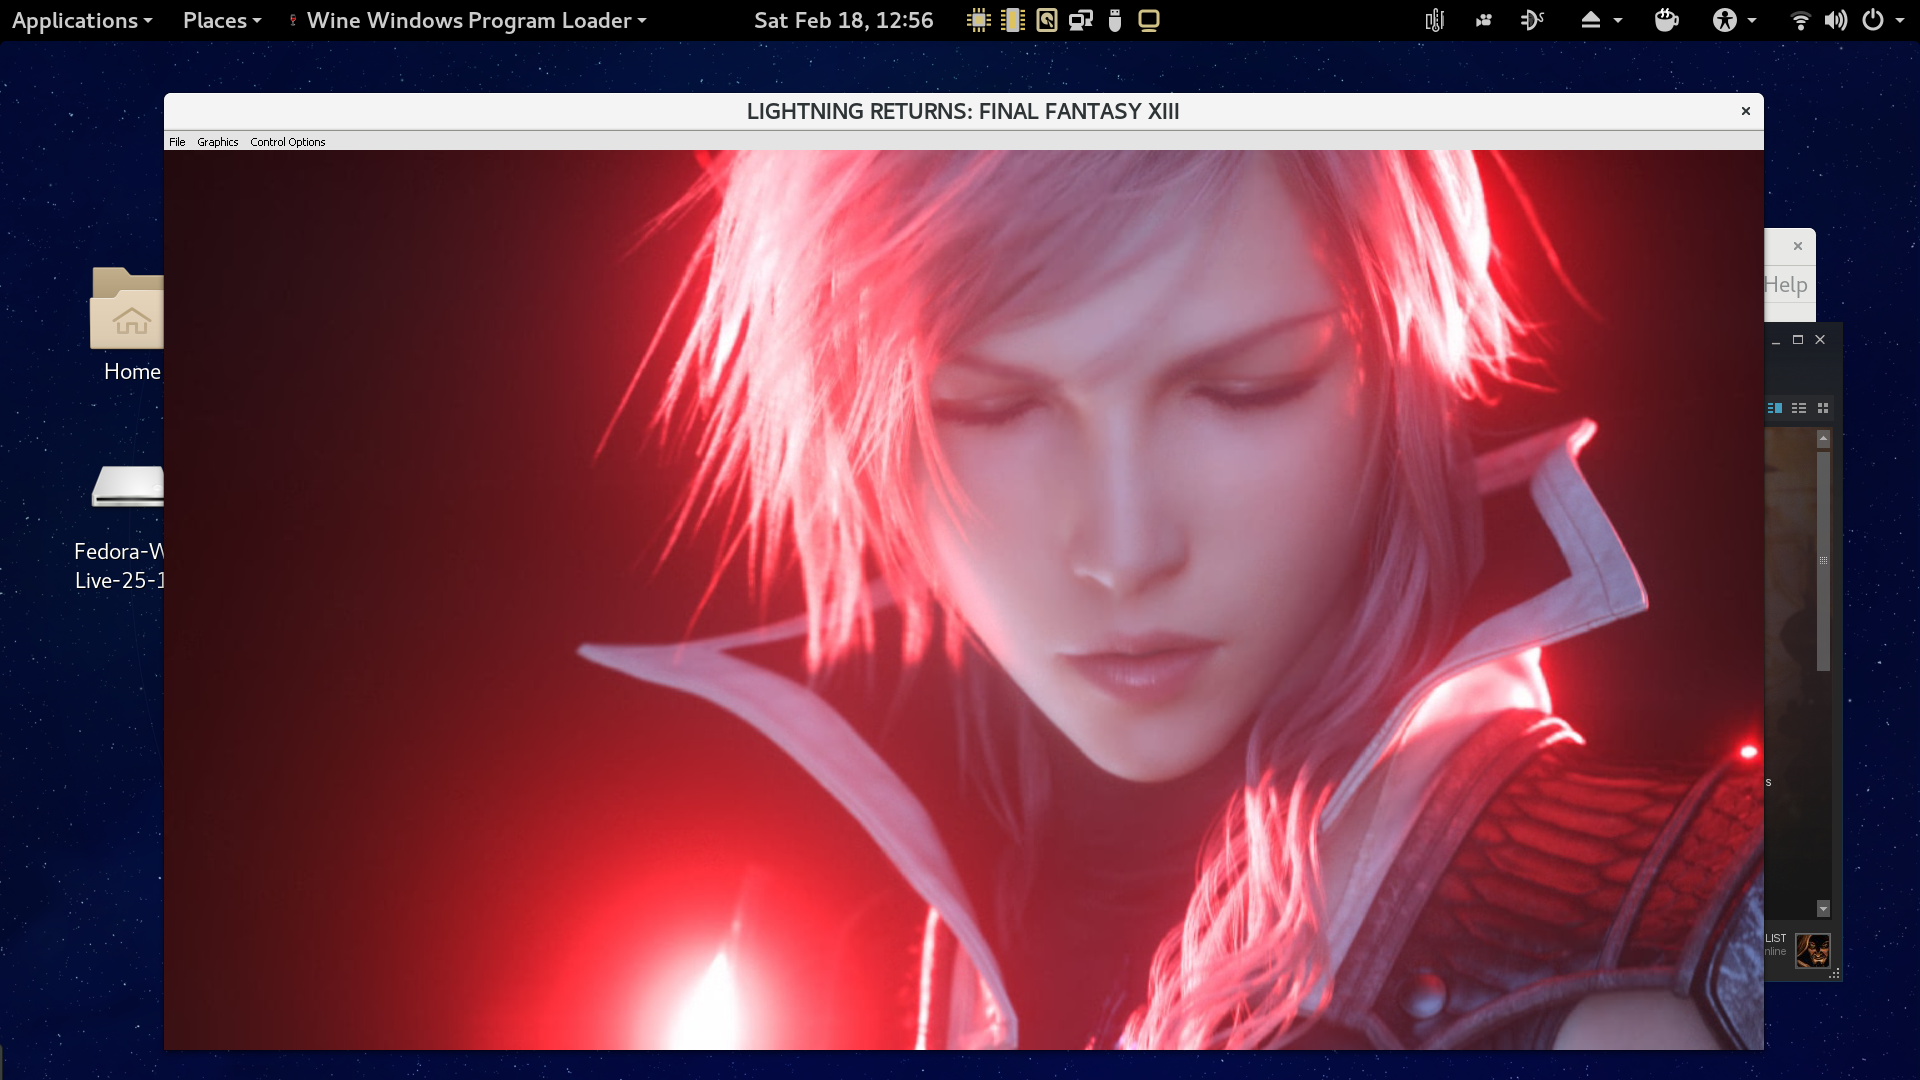Close the background window behind game
The height and width of the screenshot is (1080, 1920).
click(1798, 246)
